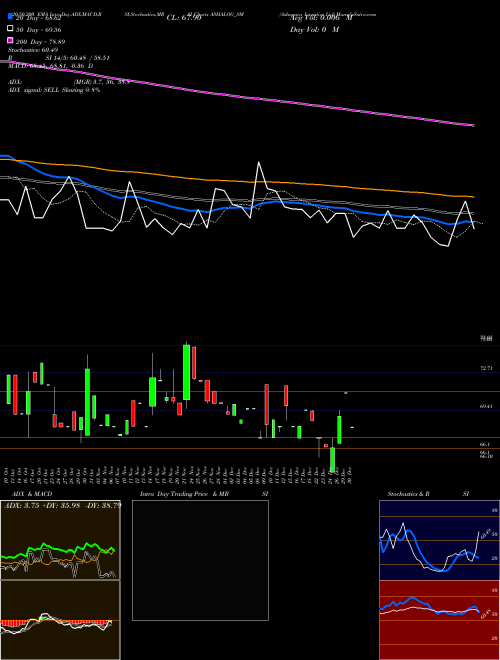Click the 'ADX signal: SELL Slowing @ 8%' text
Viewport: 500px width, 660px height.
pyautogui.click(x=54, y=90)
